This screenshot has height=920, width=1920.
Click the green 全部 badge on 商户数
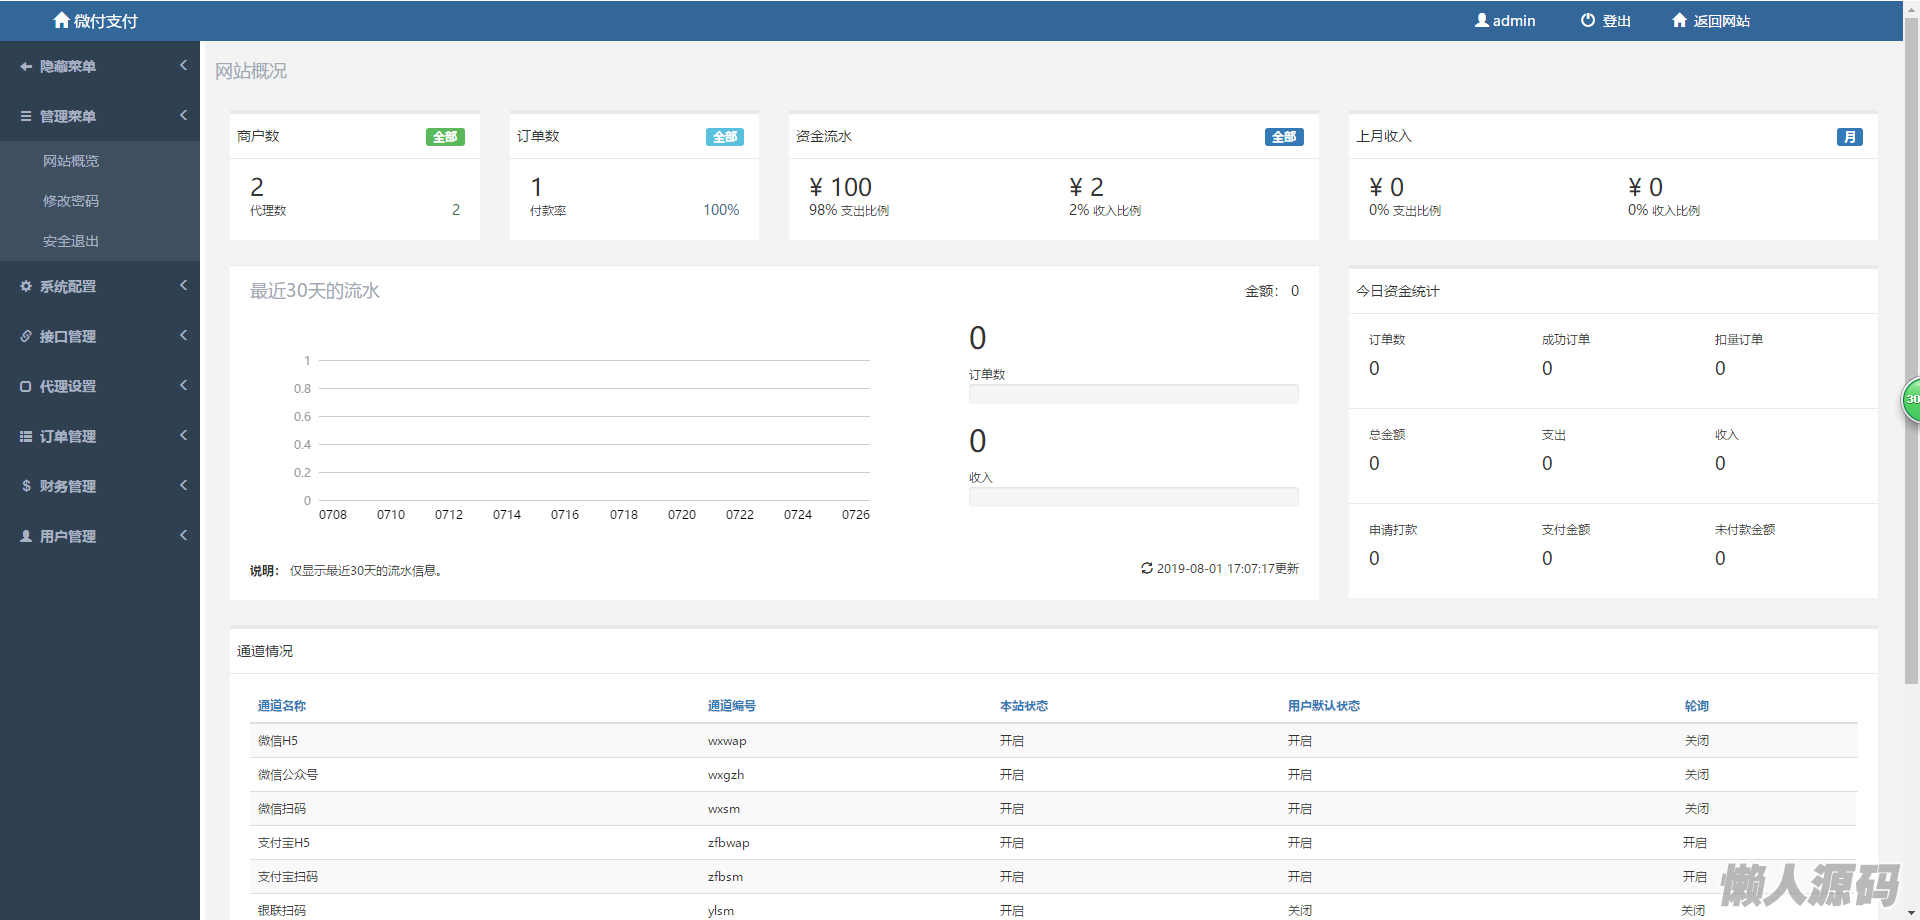point(445,137)
